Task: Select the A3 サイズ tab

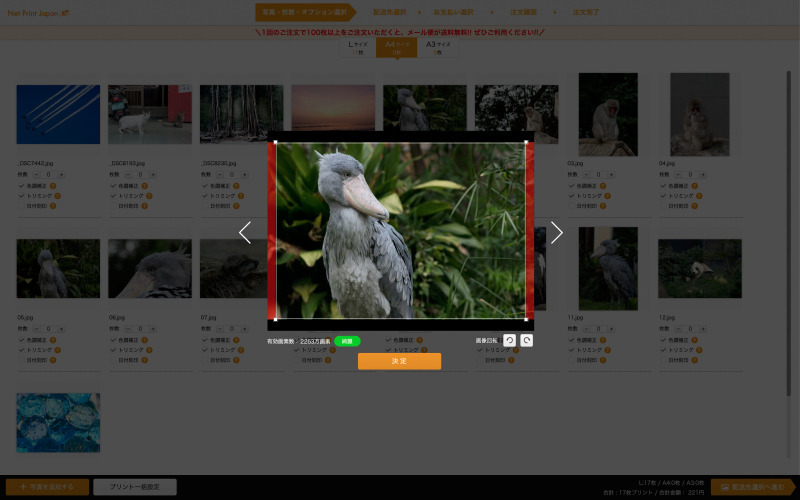Action: pyautogui.click(x=438, y=47)
